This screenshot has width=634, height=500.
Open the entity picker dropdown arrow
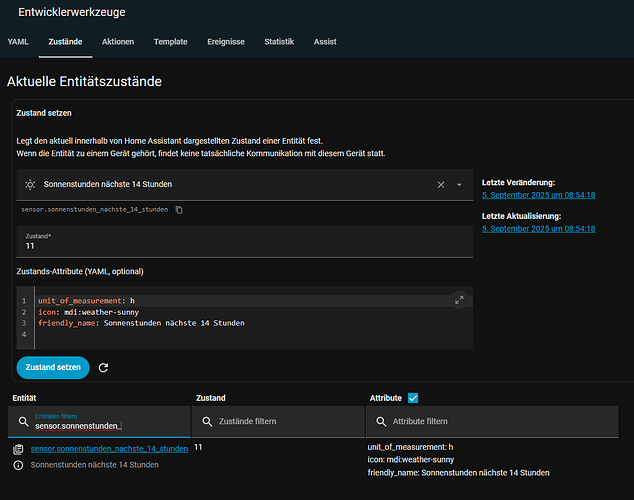tap(459, 185)
